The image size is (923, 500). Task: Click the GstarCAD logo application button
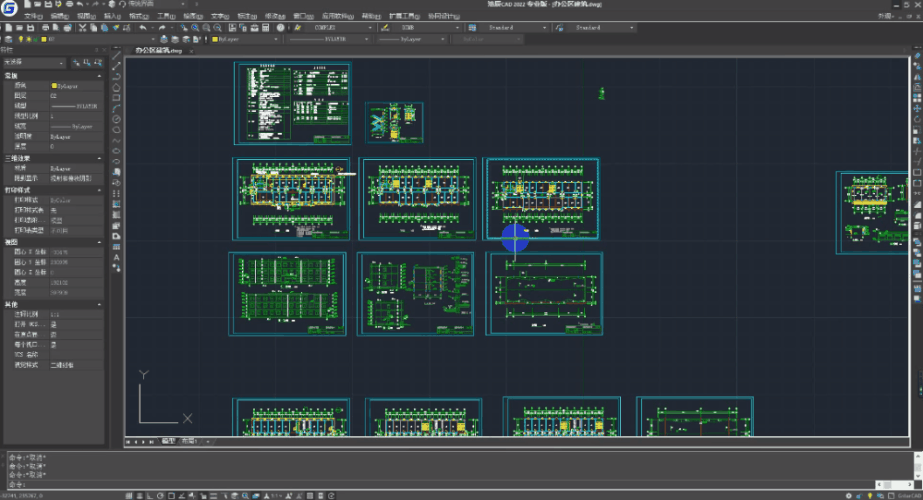[x=9, y=9]
